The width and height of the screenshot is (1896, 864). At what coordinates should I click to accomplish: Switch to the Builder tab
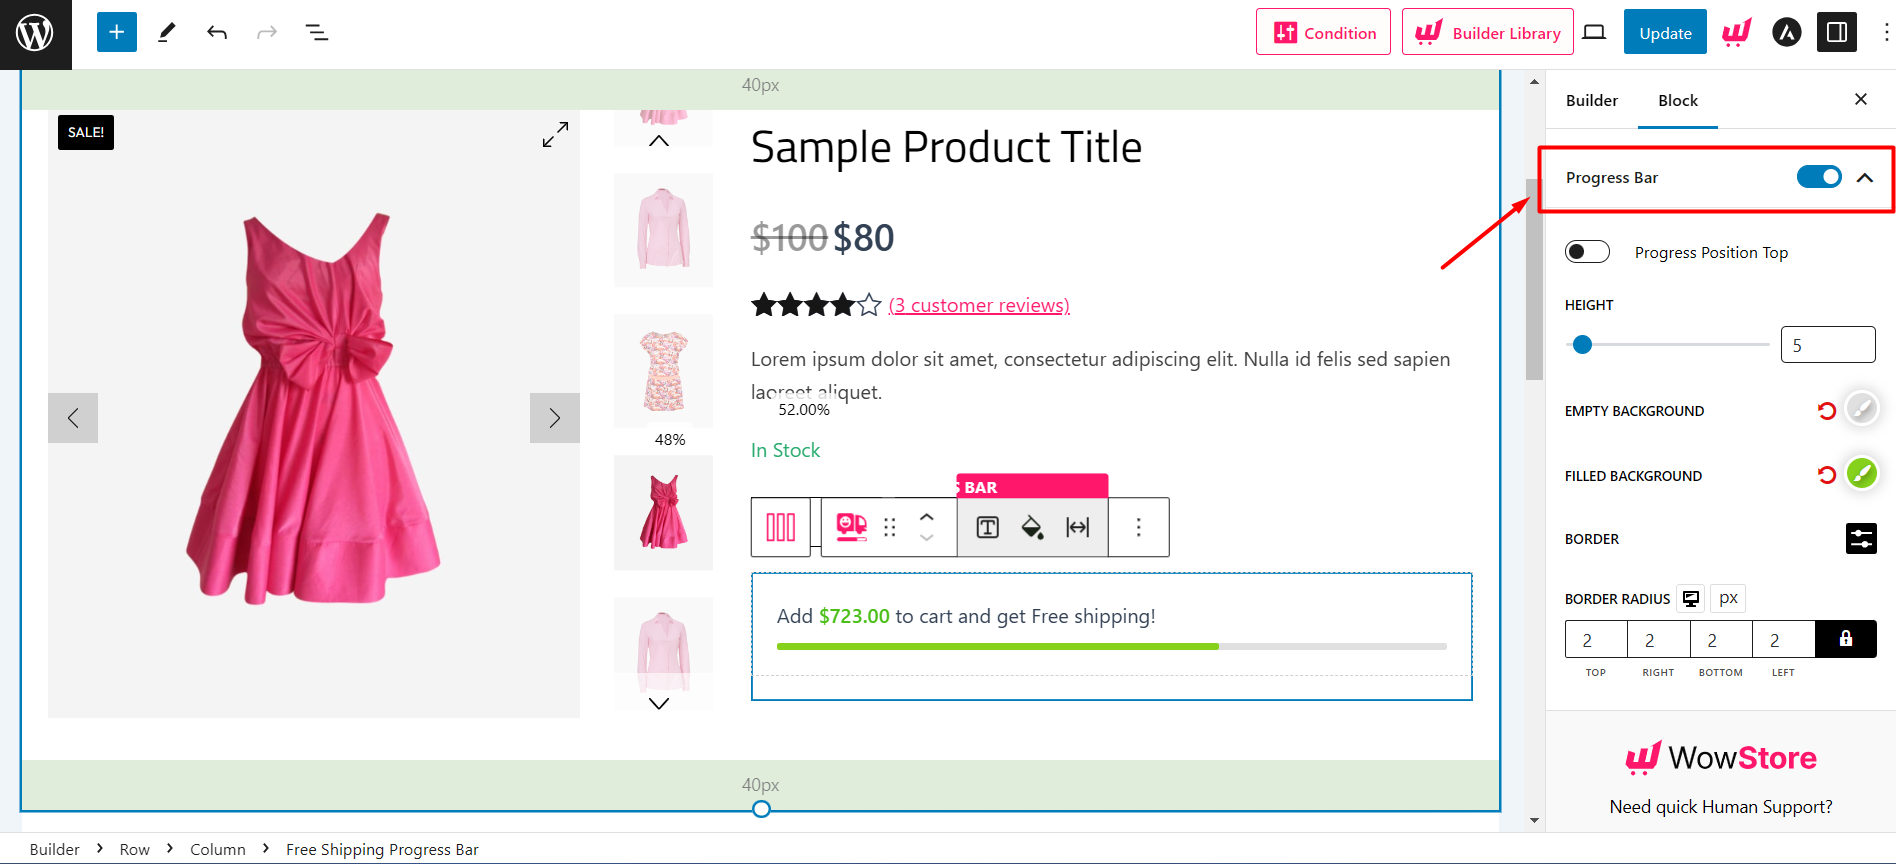click(1592, 100)
